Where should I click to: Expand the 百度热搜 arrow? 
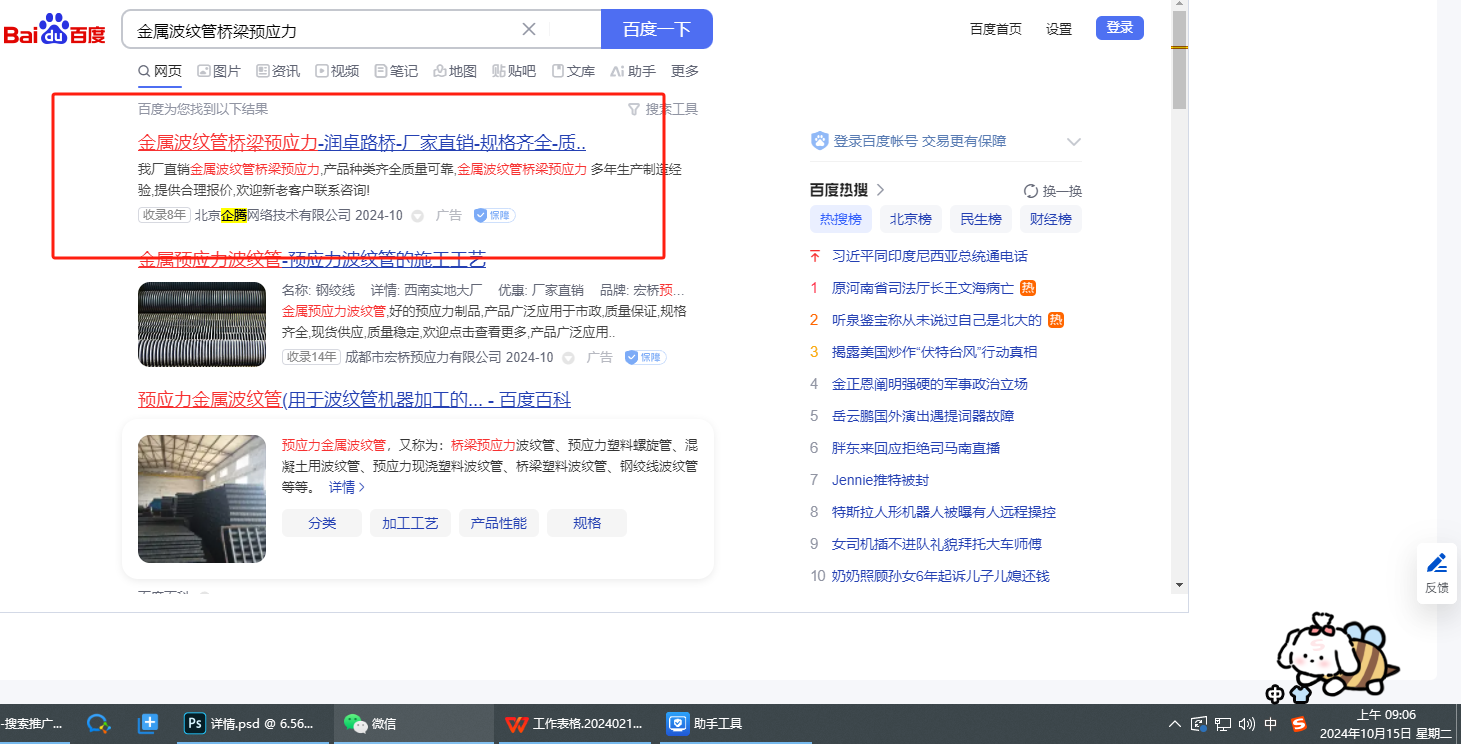point(881,190)
